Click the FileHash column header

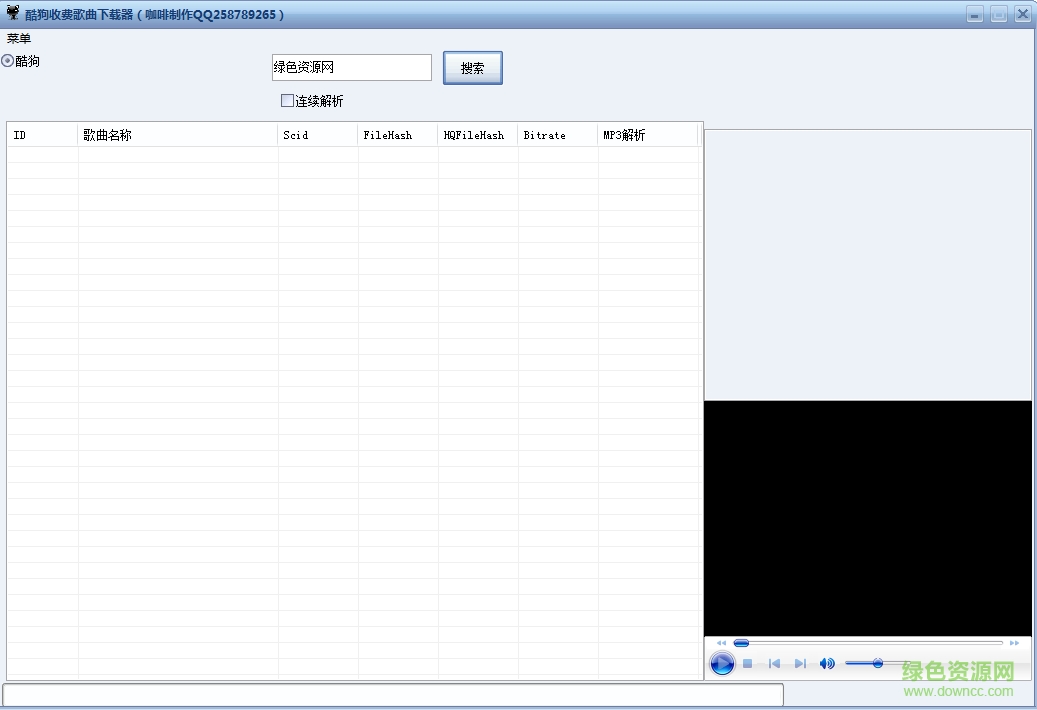(x=396, y=134)
